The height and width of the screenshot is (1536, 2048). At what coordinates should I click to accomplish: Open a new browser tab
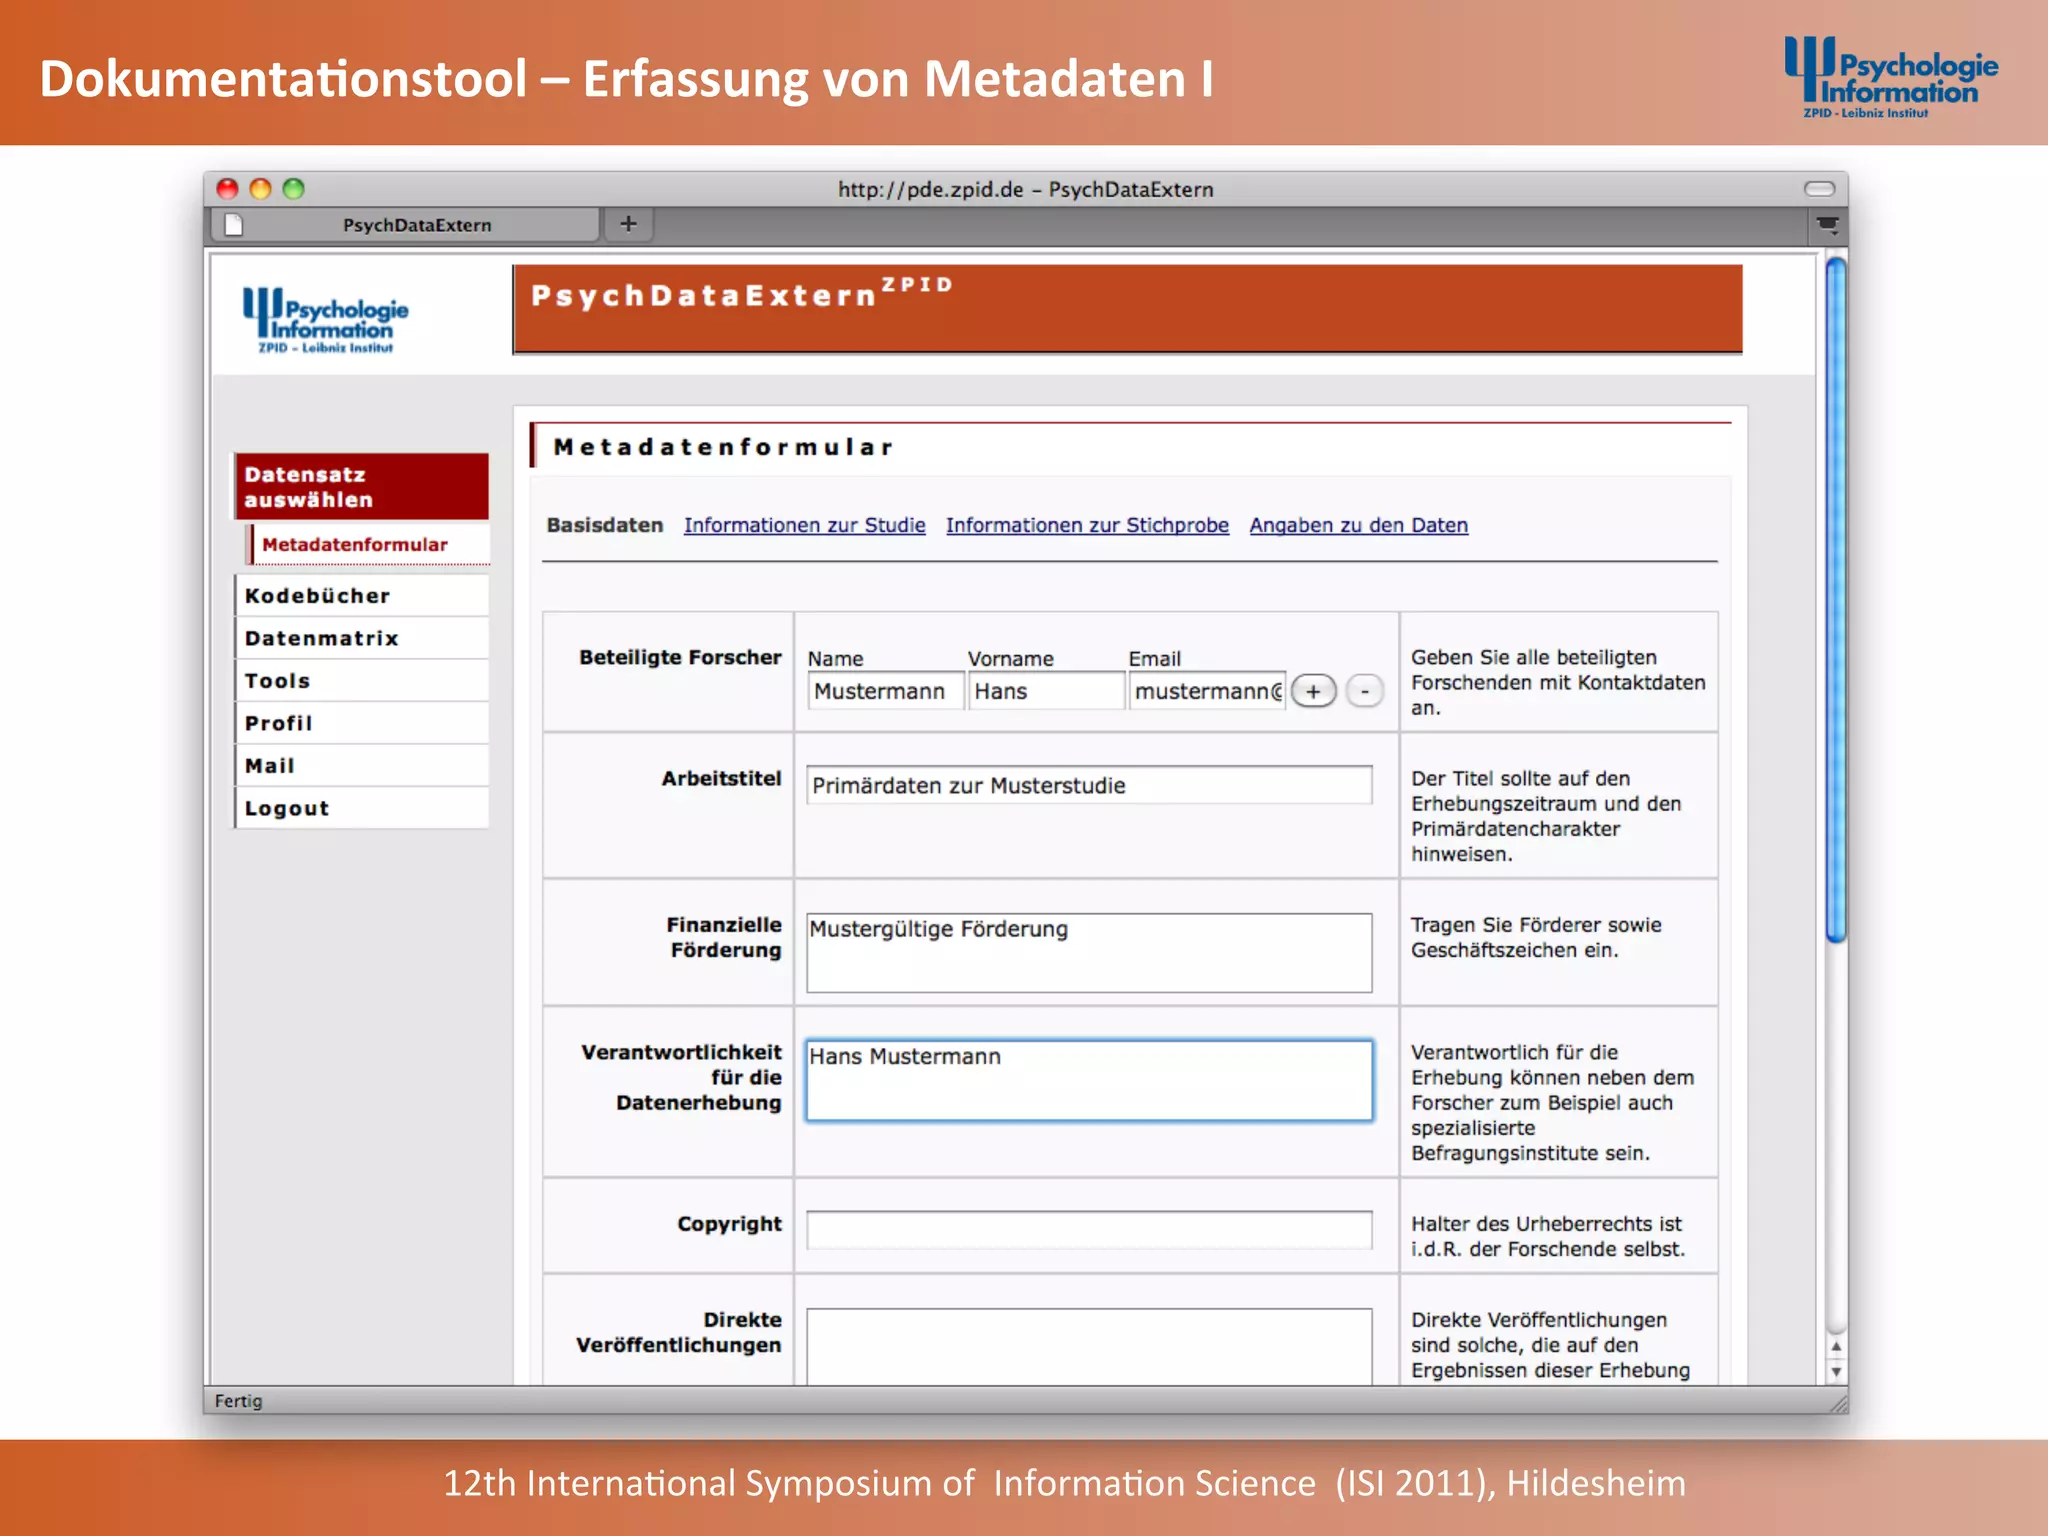click(x=628, y=224)
